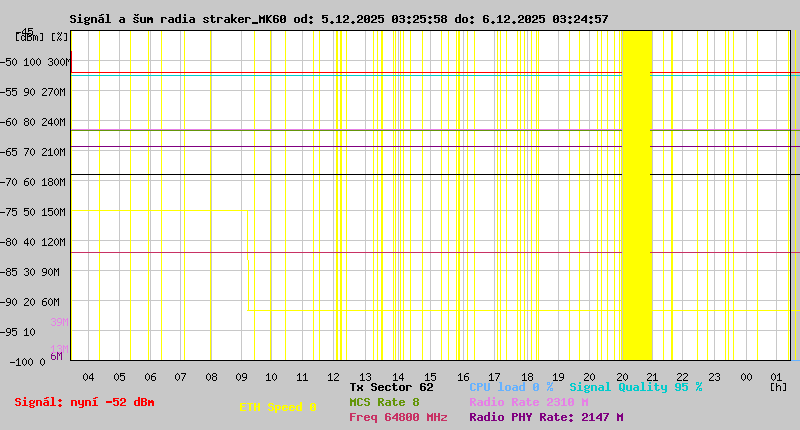Click the "Tx Sector 62" legend entry

pyautogui.click(x=391, y=386)
